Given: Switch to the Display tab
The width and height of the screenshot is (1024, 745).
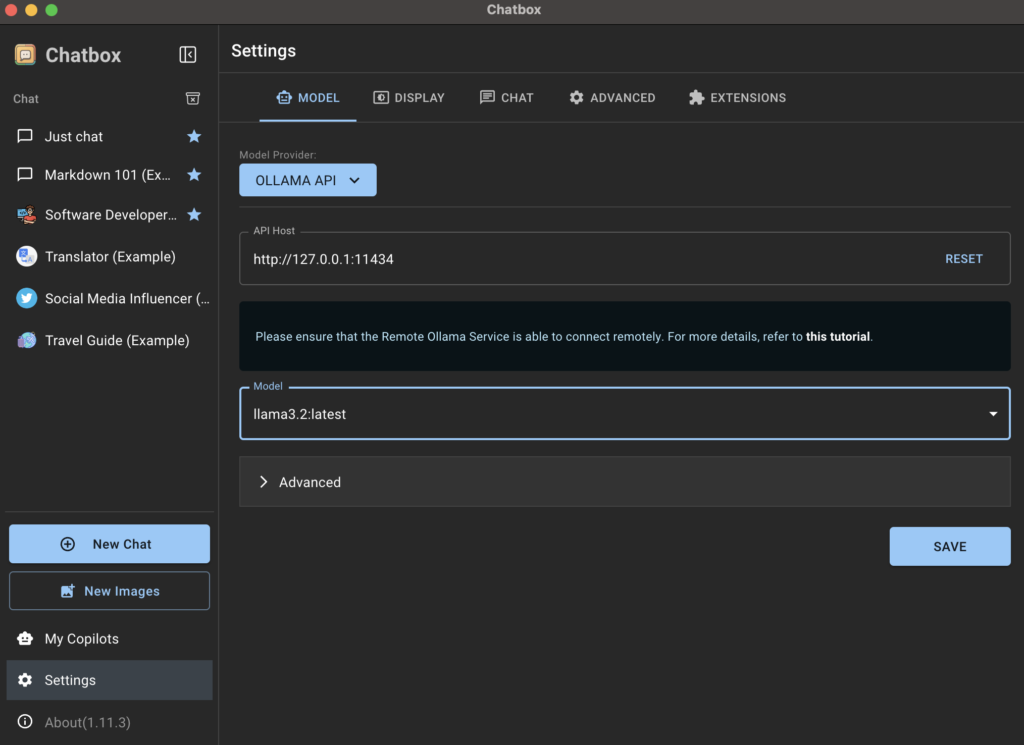Looking at the screenshot, I should pyautogui.click(x=409, y=98).
